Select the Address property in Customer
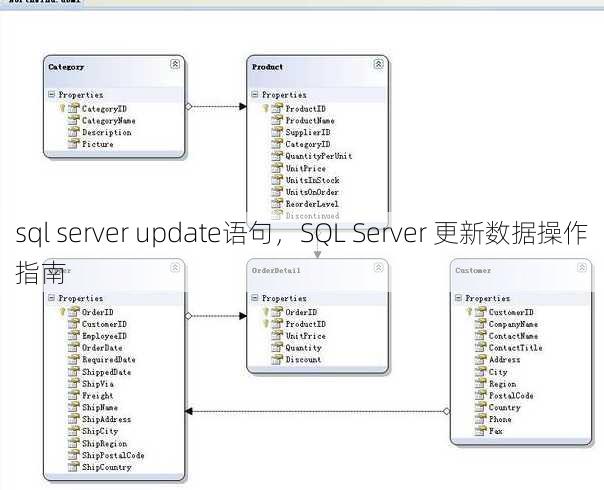Image resolution: width=604 pixels, height=490 pixels. [x=504, y=360]
